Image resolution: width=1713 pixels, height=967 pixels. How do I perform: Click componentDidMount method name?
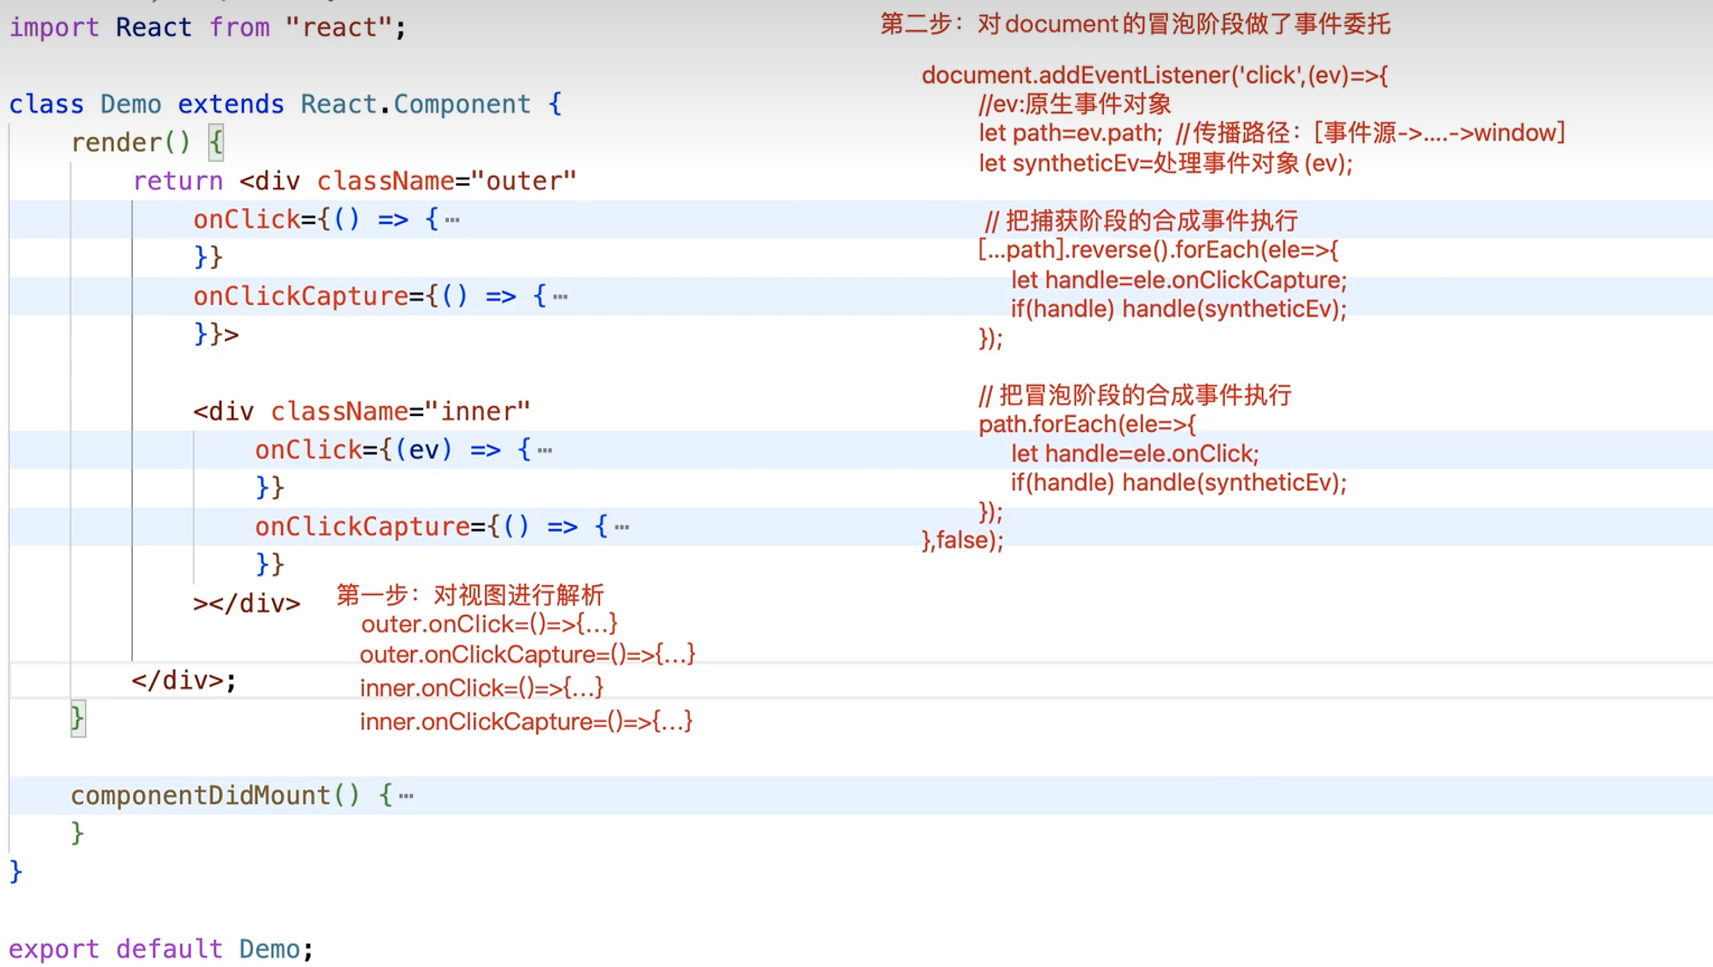point(200,795)
